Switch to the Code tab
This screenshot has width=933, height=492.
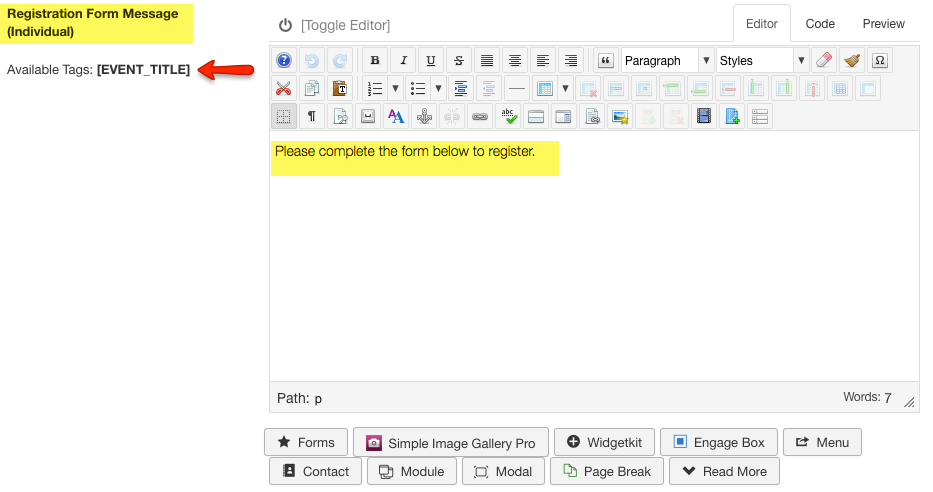point(820,24)
